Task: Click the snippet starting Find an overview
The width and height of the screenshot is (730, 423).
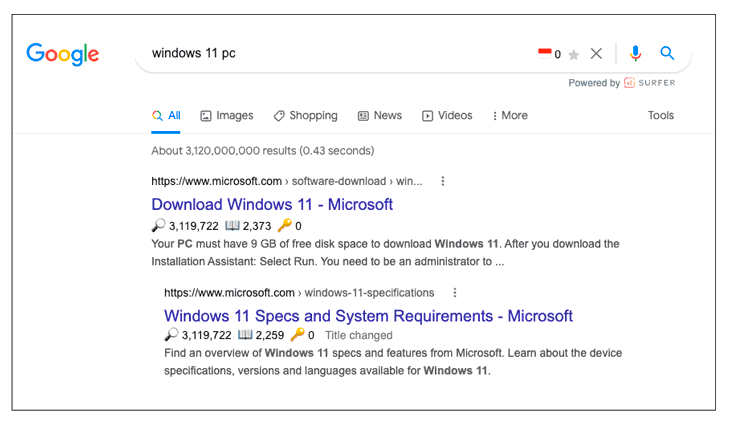Action: point(393,362)
